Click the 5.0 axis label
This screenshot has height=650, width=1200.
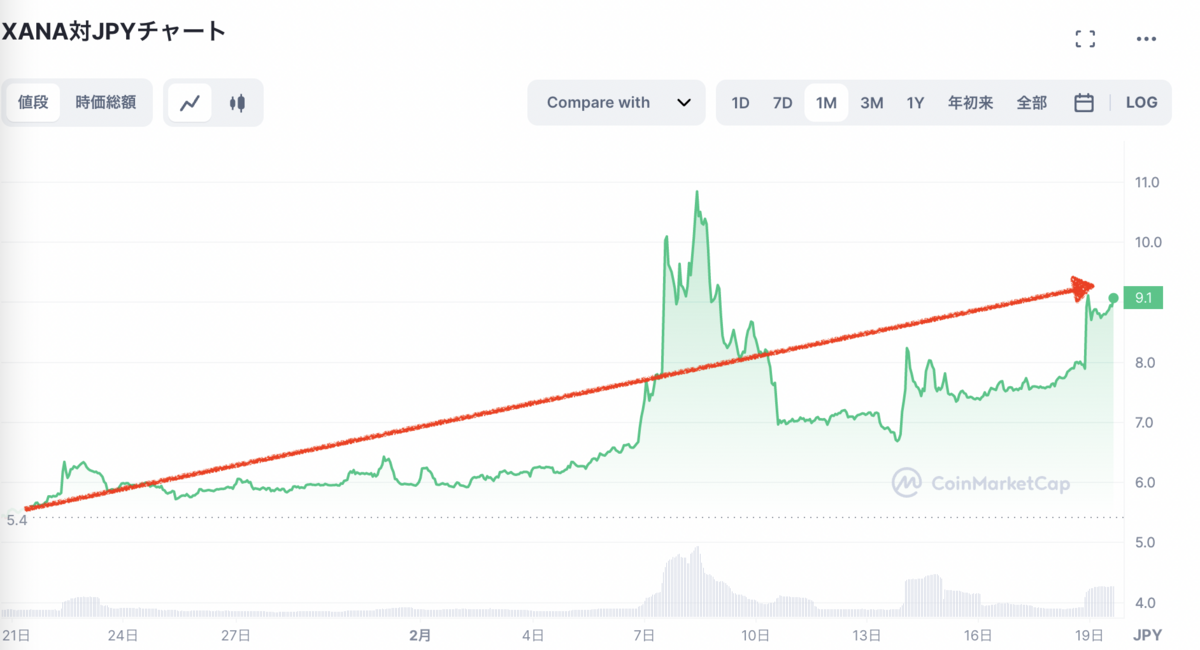1146,542
